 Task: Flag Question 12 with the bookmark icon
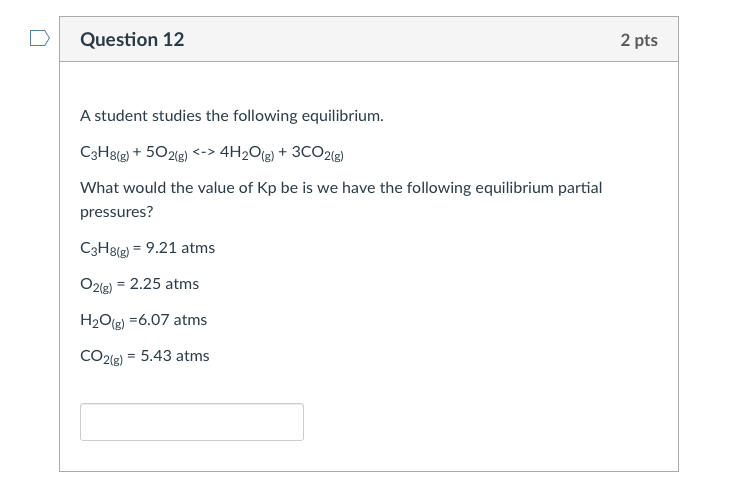coord(39,39)
